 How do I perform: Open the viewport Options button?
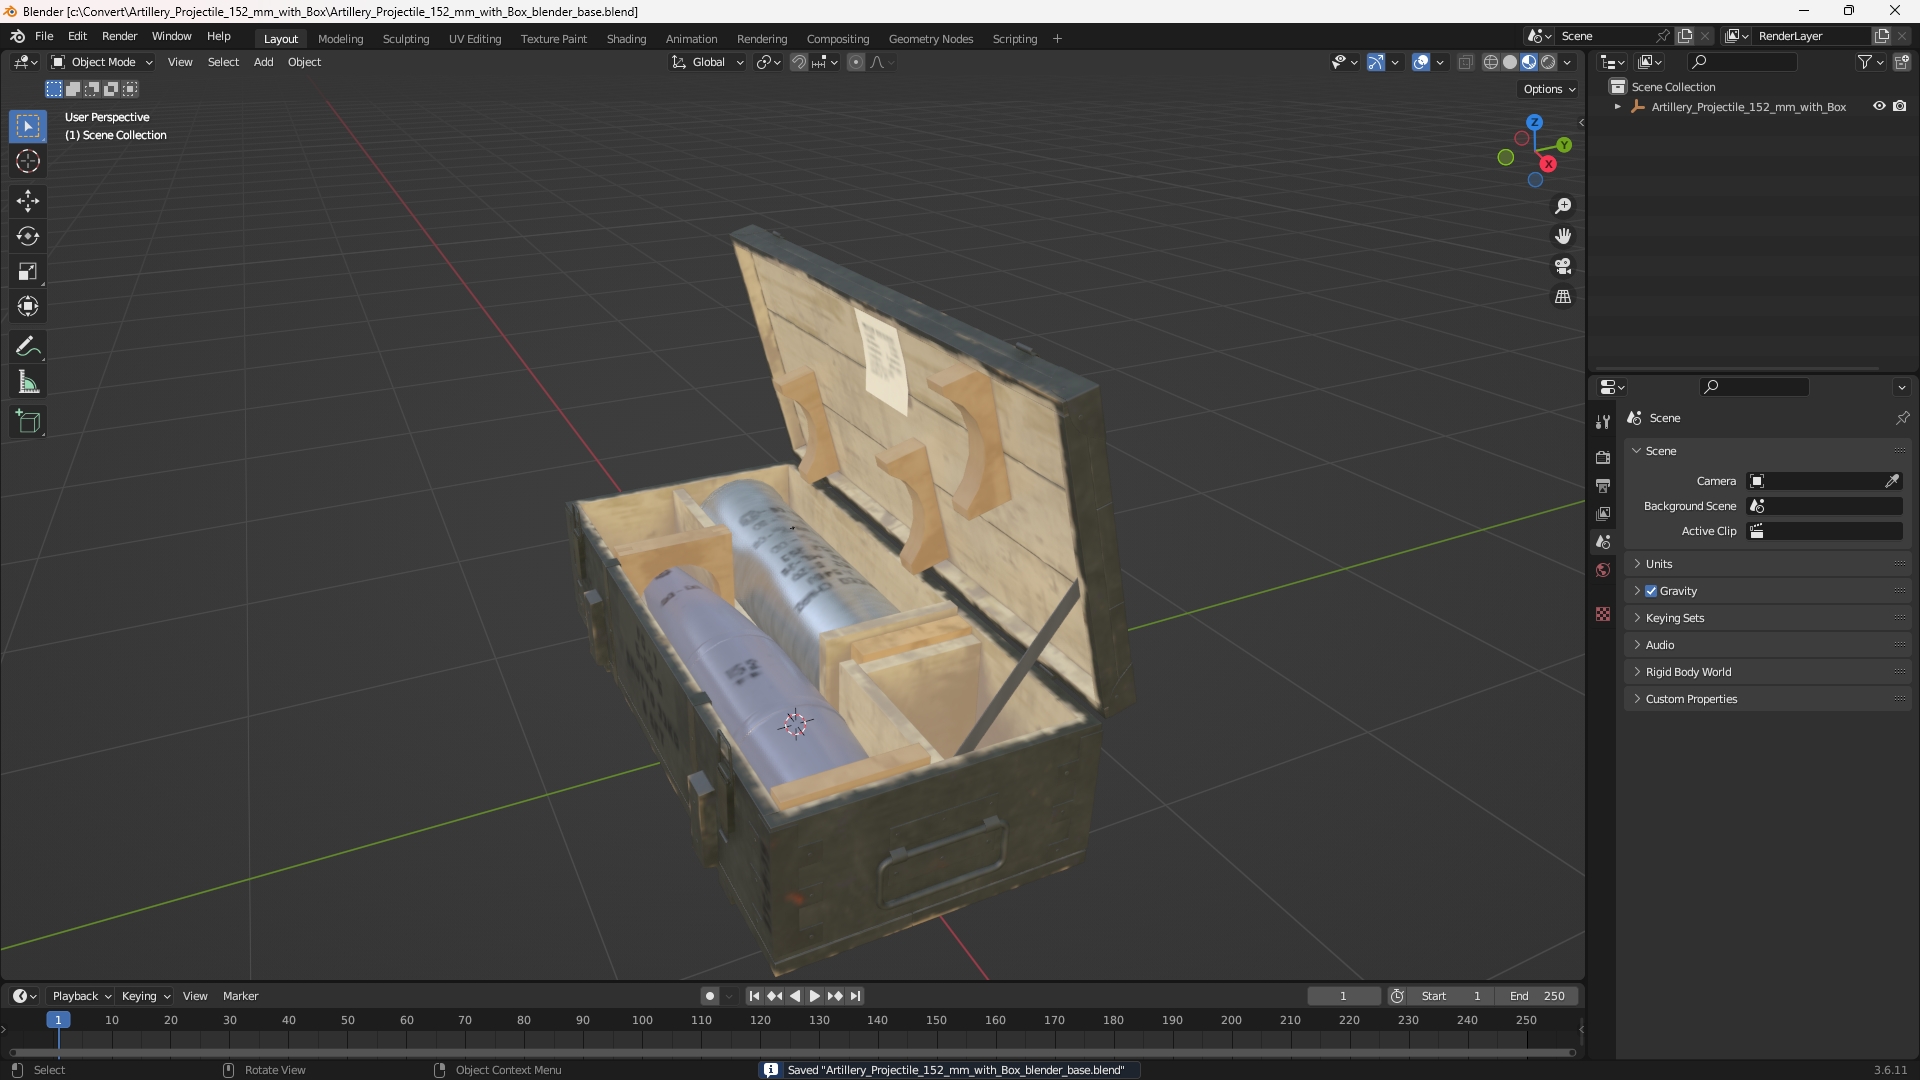(x=1548, y=89)
